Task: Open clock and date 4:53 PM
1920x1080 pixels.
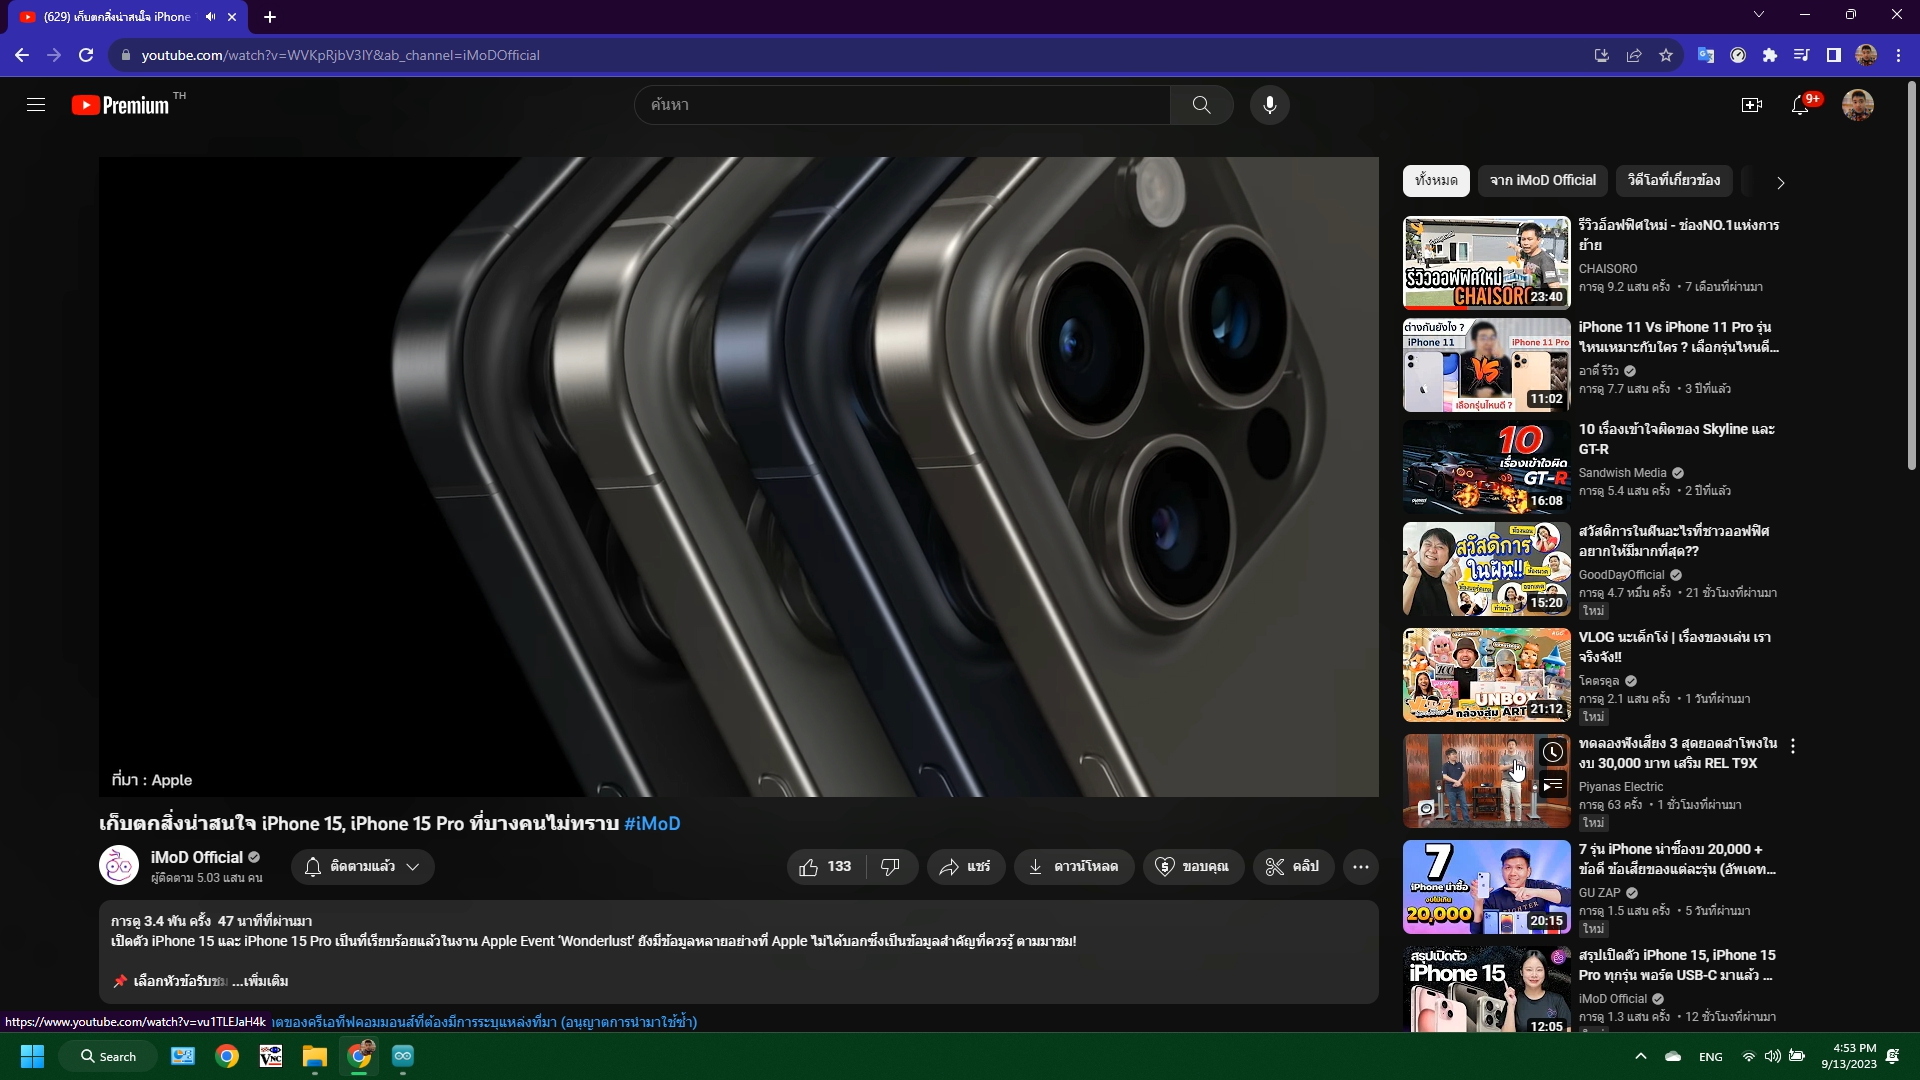Action: click(x=1849, y=1056)
